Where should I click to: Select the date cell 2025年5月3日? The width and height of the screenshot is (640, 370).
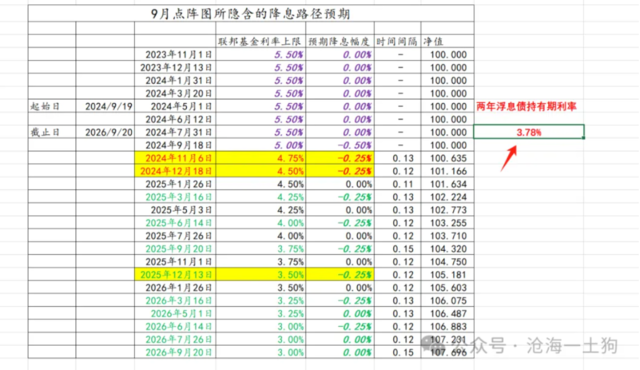tap(175, 210)
